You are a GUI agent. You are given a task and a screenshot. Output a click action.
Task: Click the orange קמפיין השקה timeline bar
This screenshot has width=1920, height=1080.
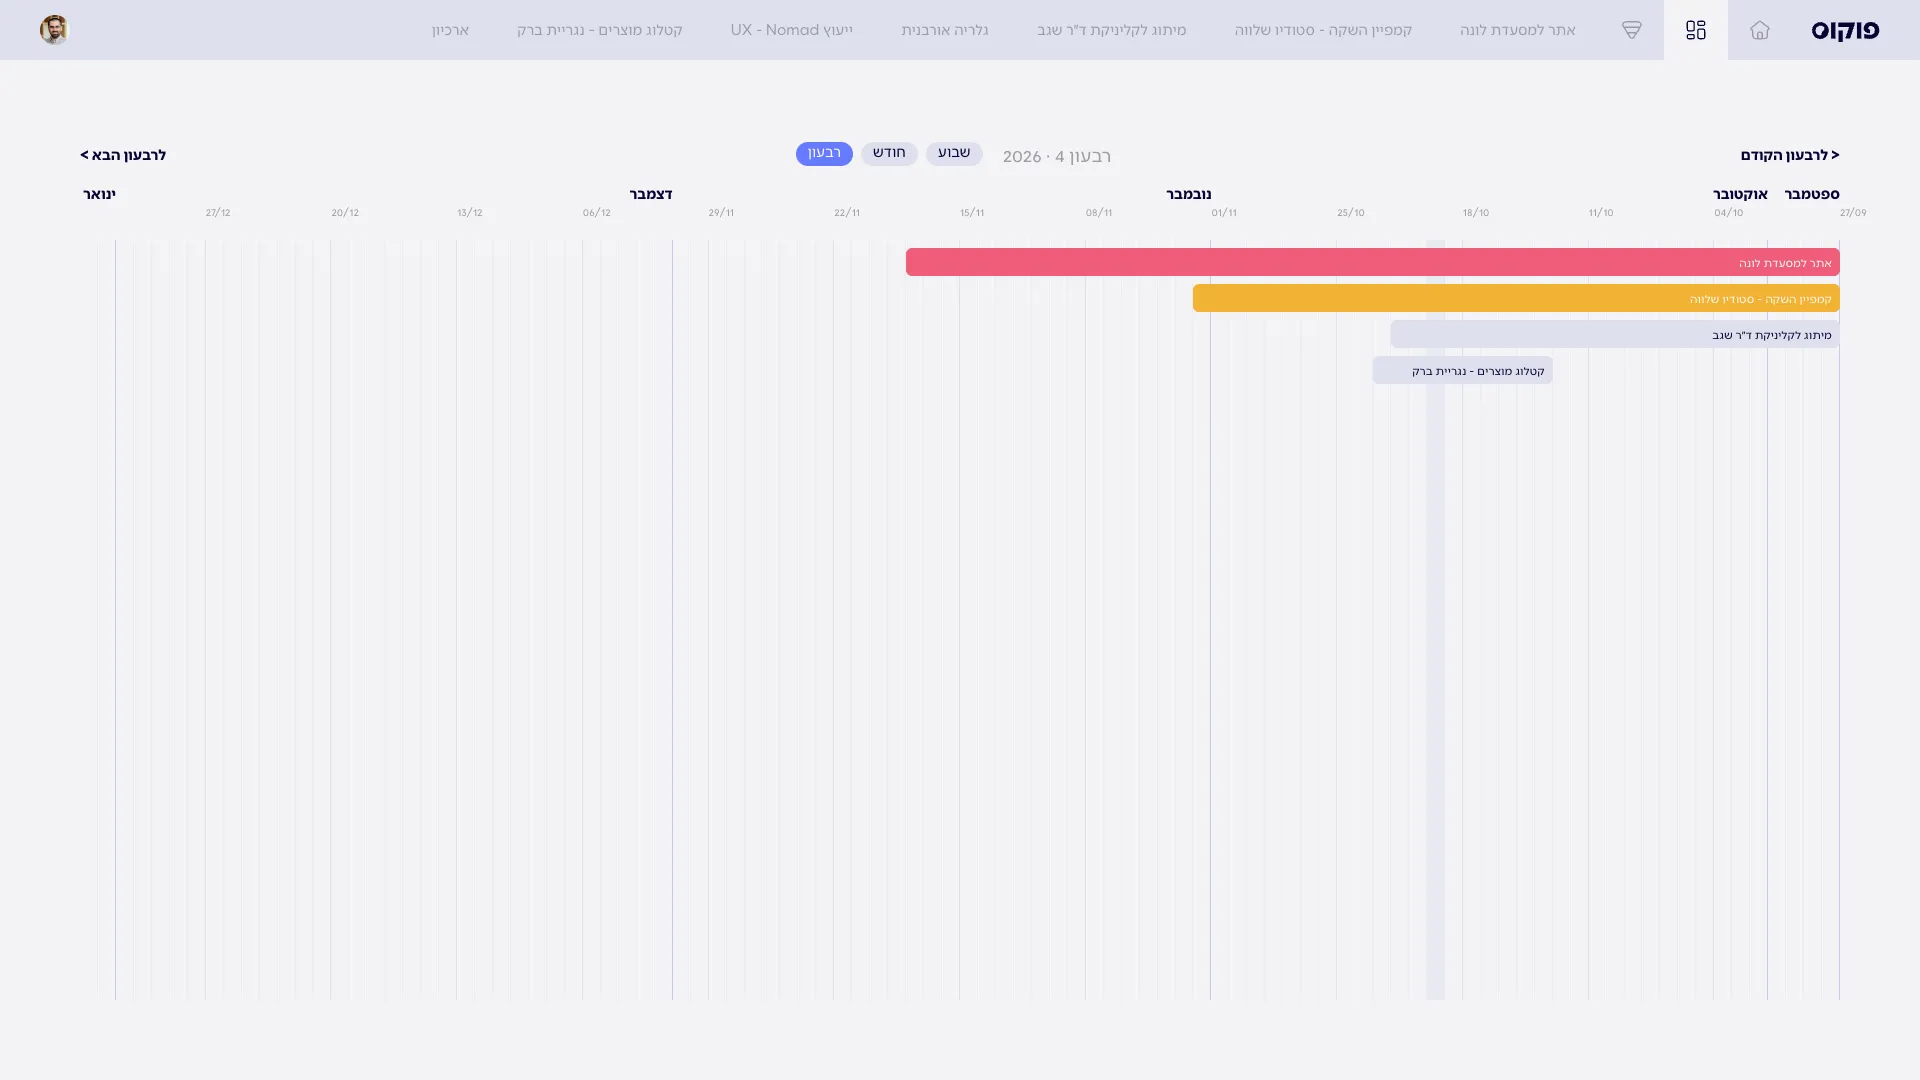(1516, 298)
